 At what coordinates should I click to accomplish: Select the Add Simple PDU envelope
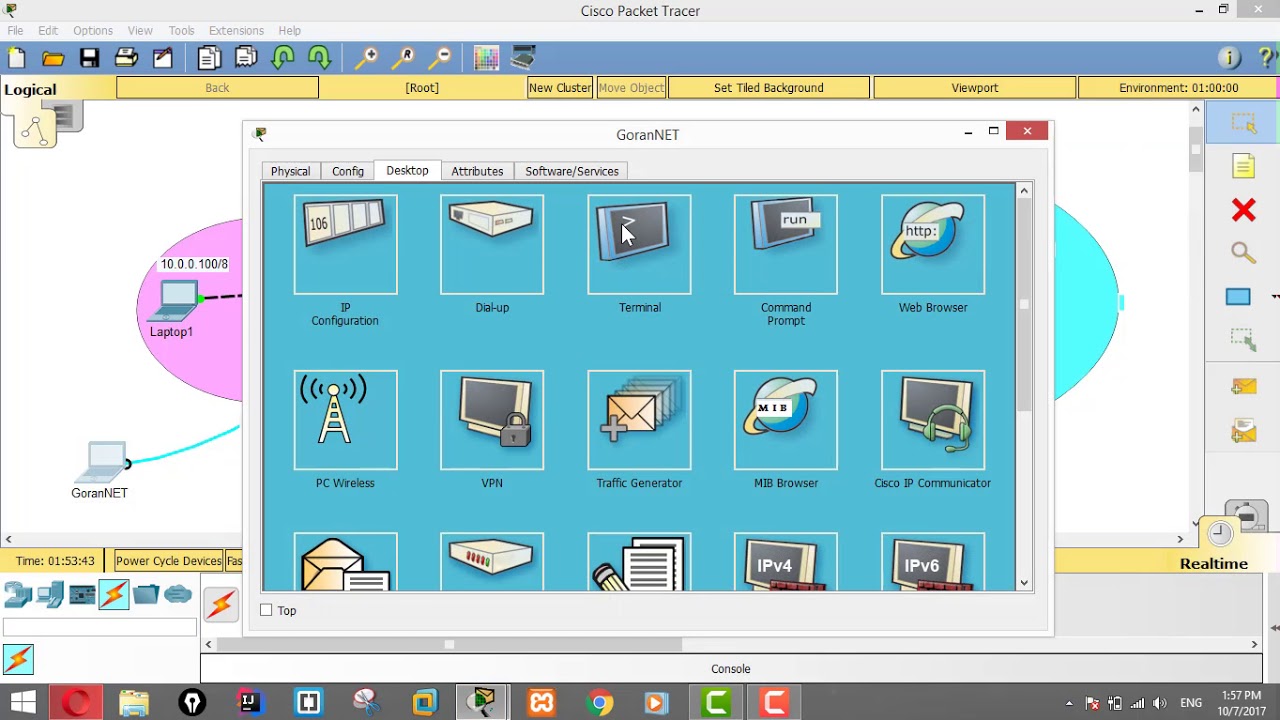click(x=1243, y=387)
